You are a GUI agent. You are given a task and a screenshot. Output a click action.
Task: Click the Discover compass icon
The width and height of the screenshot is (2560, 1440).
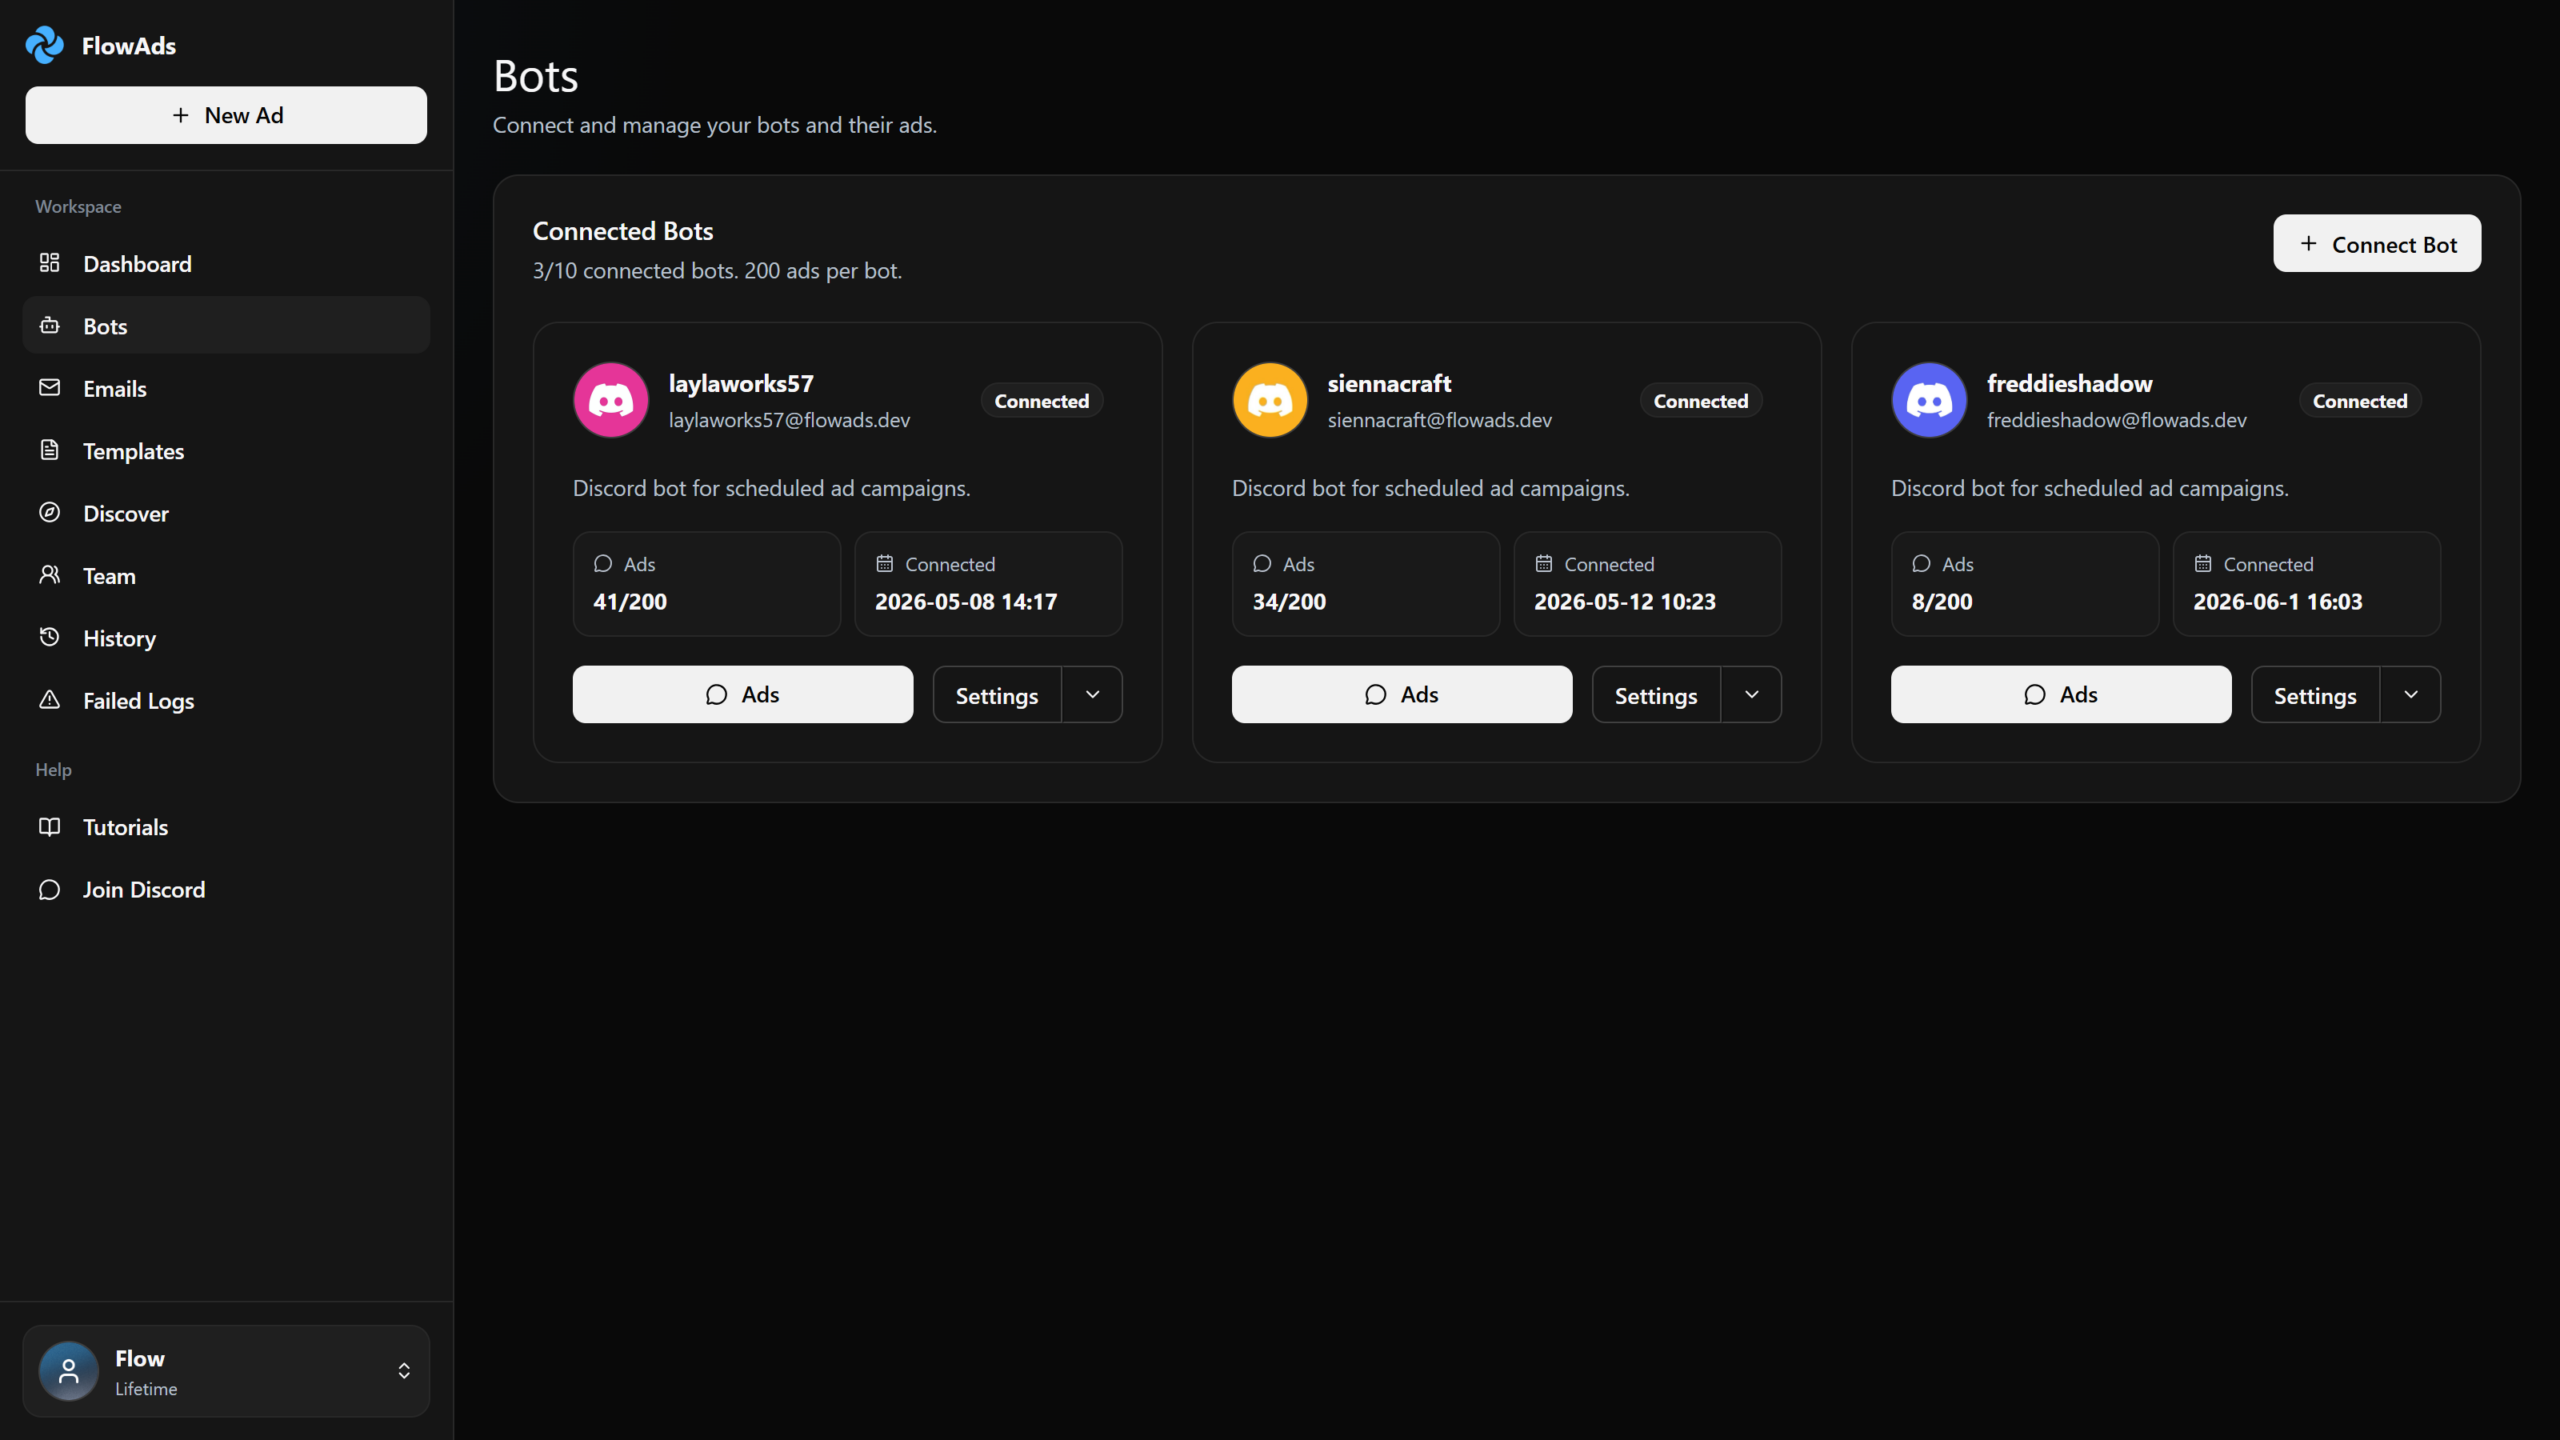tap(49, 512)
